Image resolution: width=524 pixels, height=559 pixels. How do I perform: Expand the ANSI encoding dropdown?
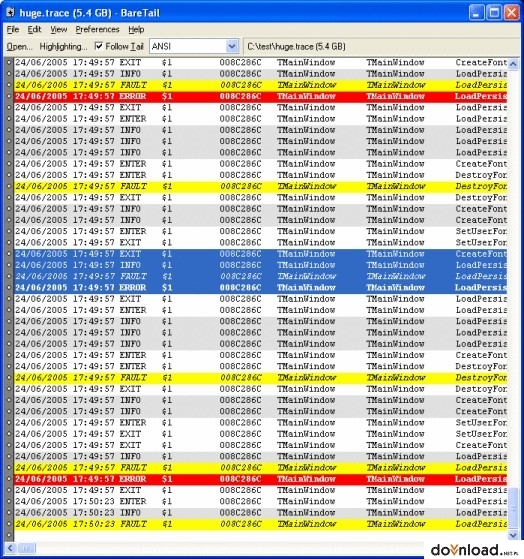(232, 46)
